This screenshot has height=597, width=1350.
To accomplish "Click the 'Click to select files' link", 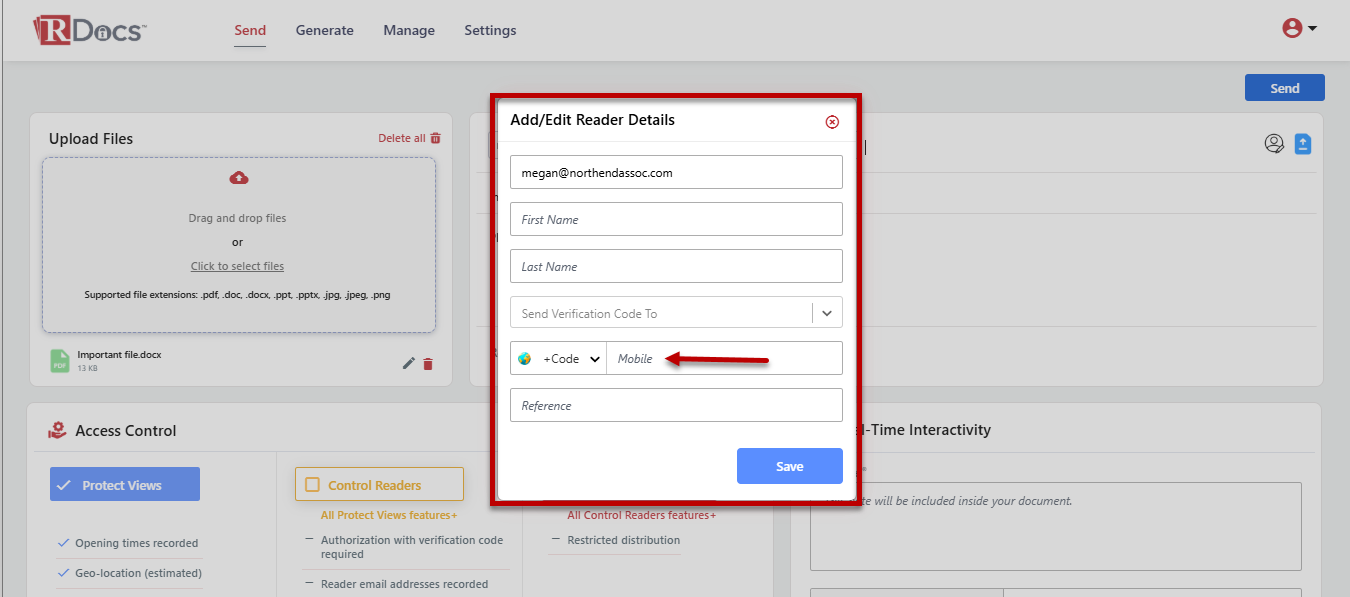I will (x=237, y=266).
